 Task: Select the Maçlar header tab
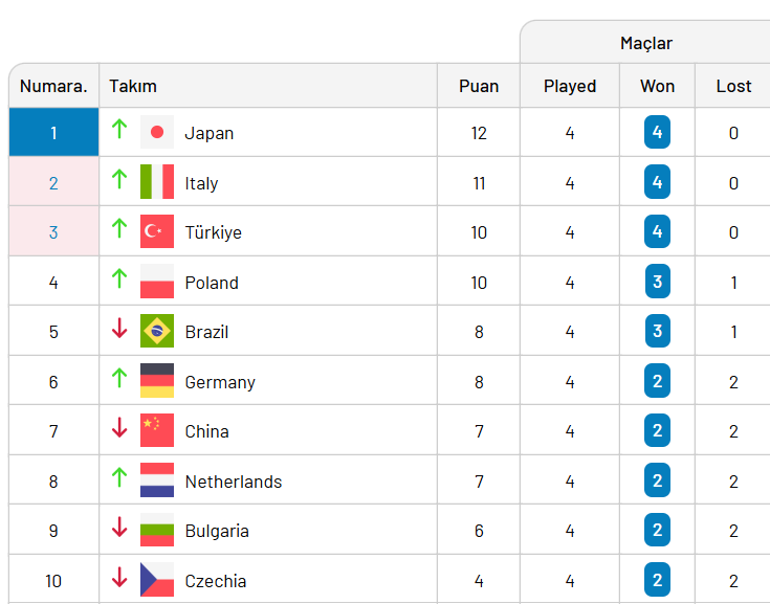pyautogui.click(x=646, y=43)
